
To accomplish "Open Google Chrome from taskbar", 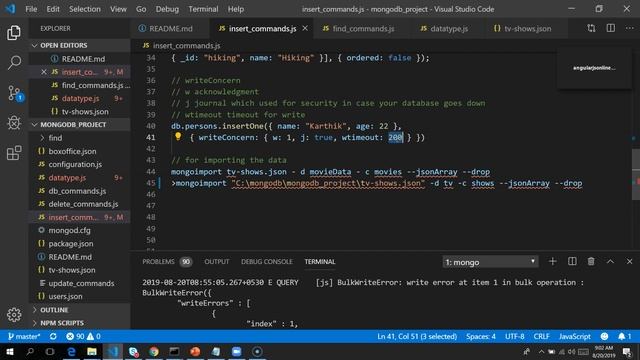I will point(154,351).
